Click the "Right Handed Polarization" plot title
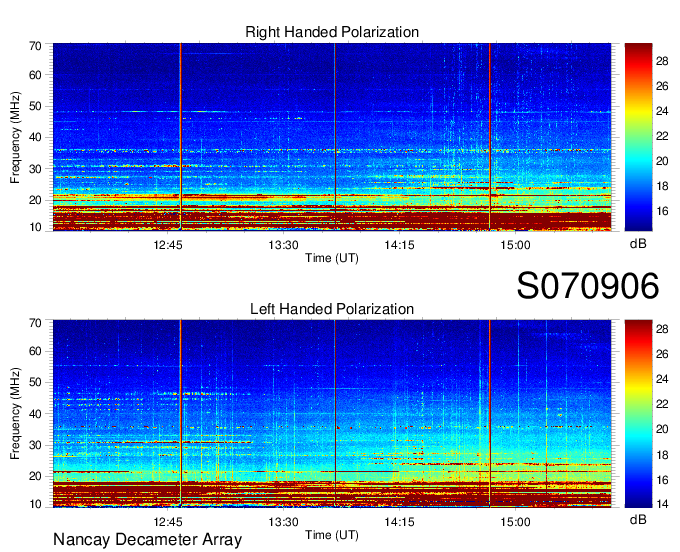680x552 pixels. tap(332, 32)
